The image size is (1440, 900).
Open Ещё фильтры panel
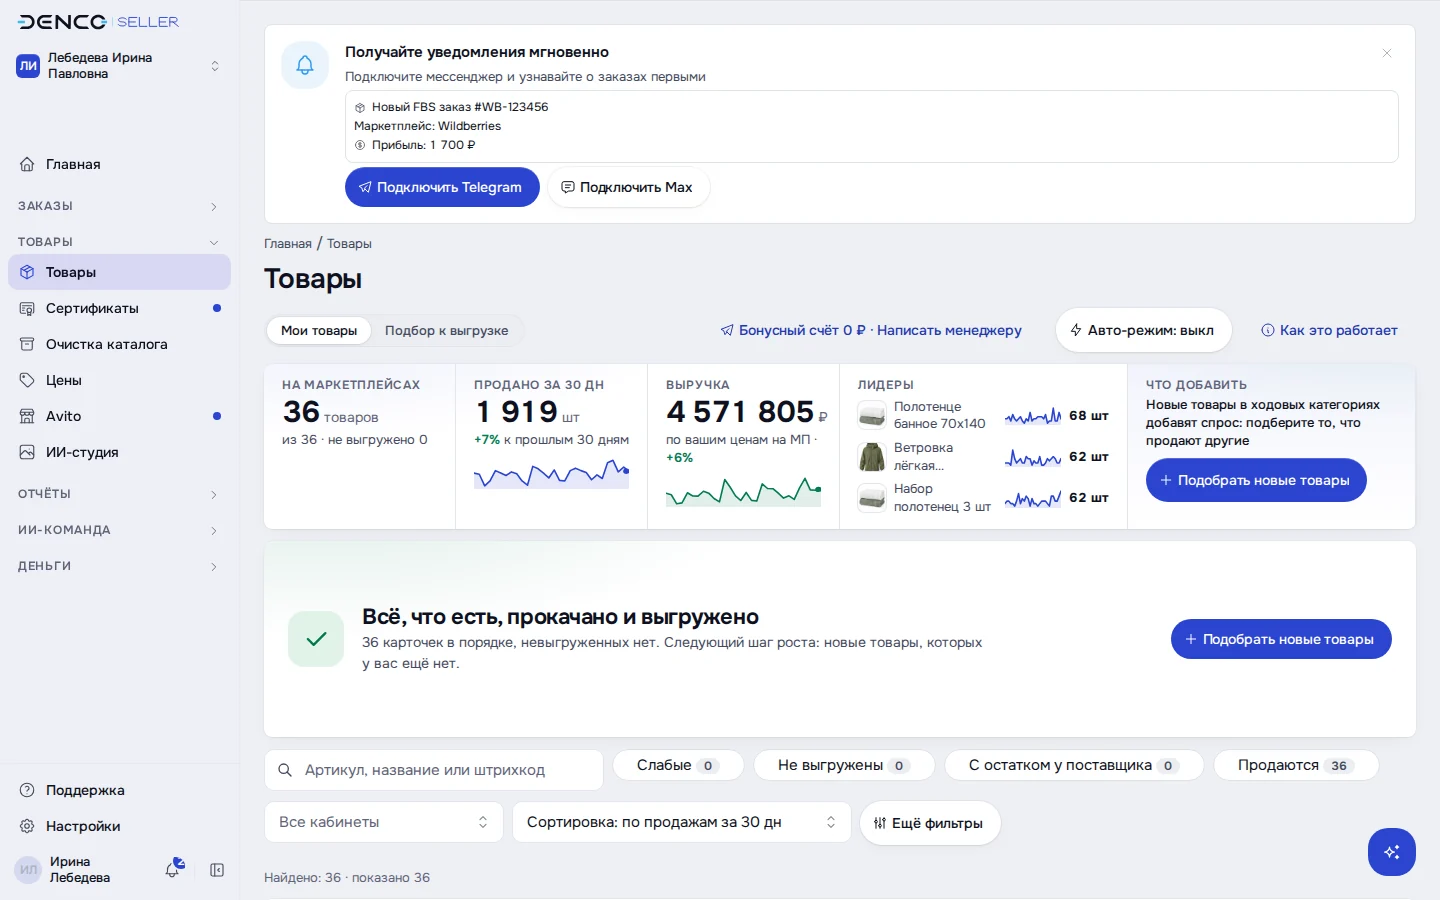930,823
